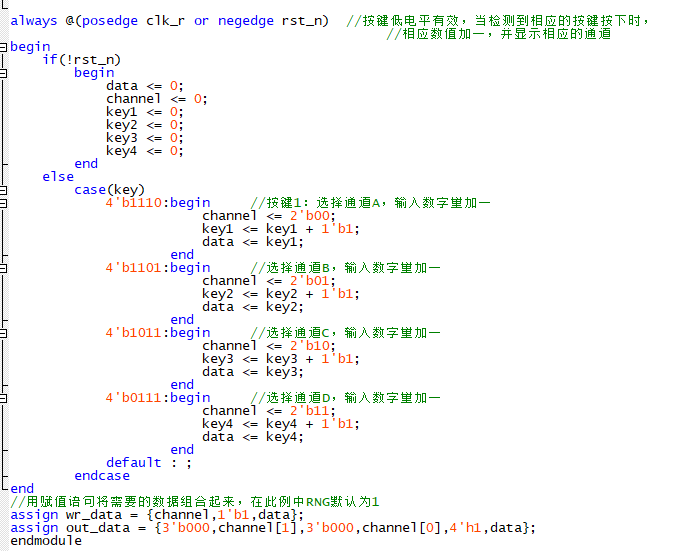
Task: Click the 'key4 <= key4 + 1'b1;' line
Action: [x=281, y=424]
